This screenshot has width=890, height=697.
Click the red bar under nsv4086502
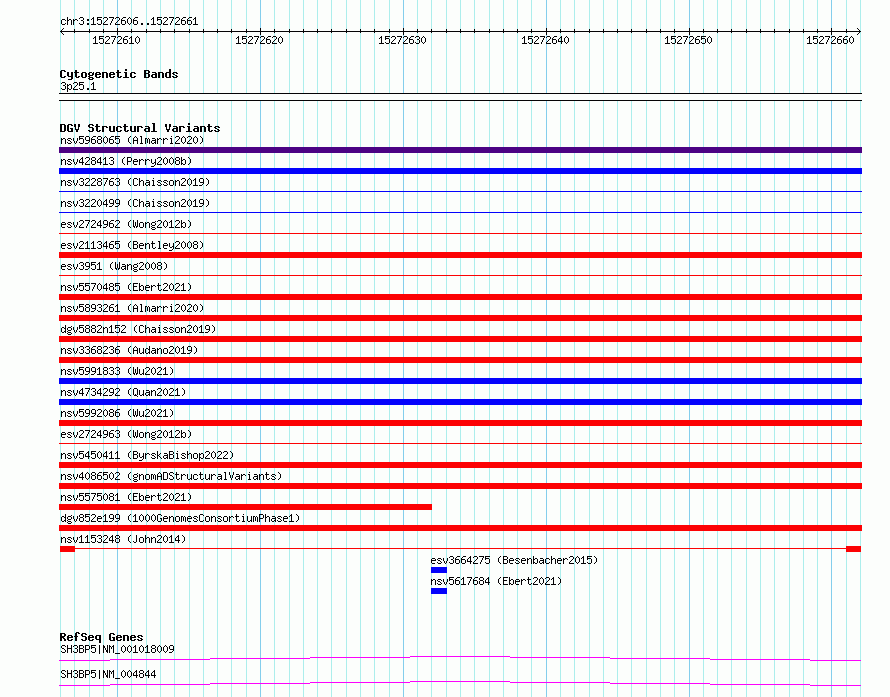460,486
